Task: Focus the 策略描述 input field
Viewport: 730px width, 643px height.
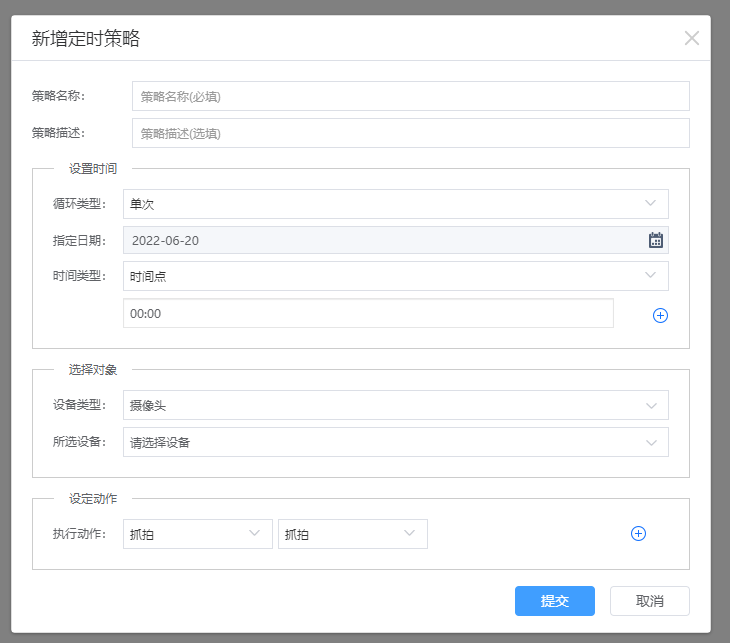Action: (411, 133)
